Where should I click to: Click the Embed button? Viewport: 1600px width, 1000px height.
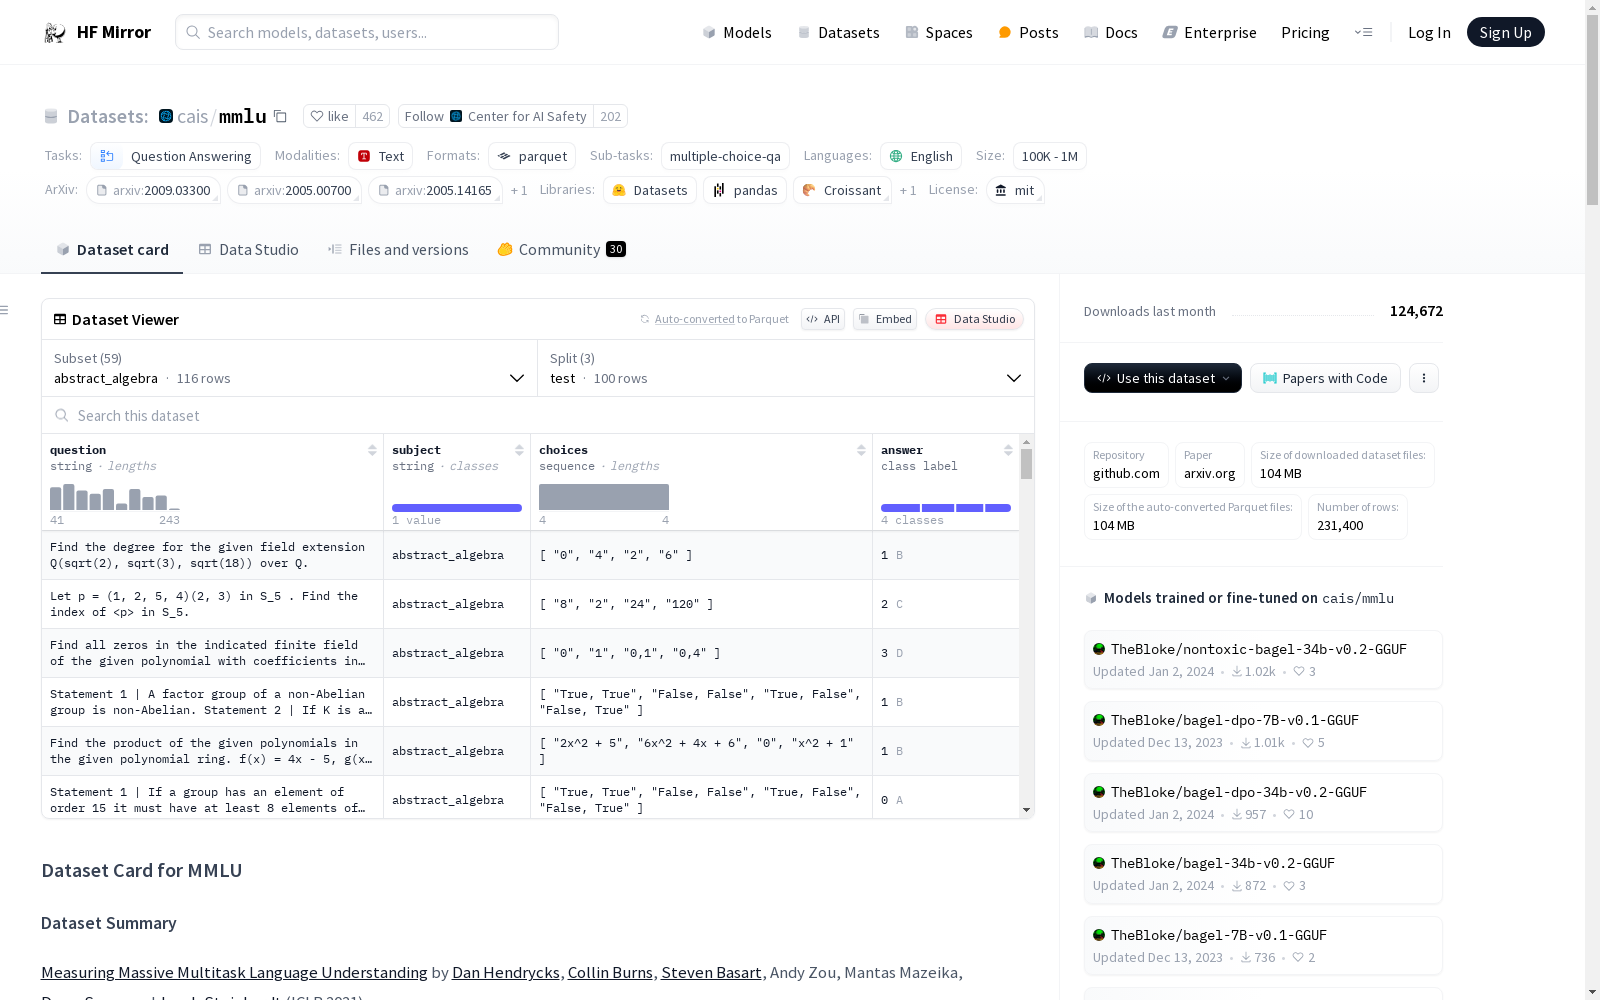885,319
